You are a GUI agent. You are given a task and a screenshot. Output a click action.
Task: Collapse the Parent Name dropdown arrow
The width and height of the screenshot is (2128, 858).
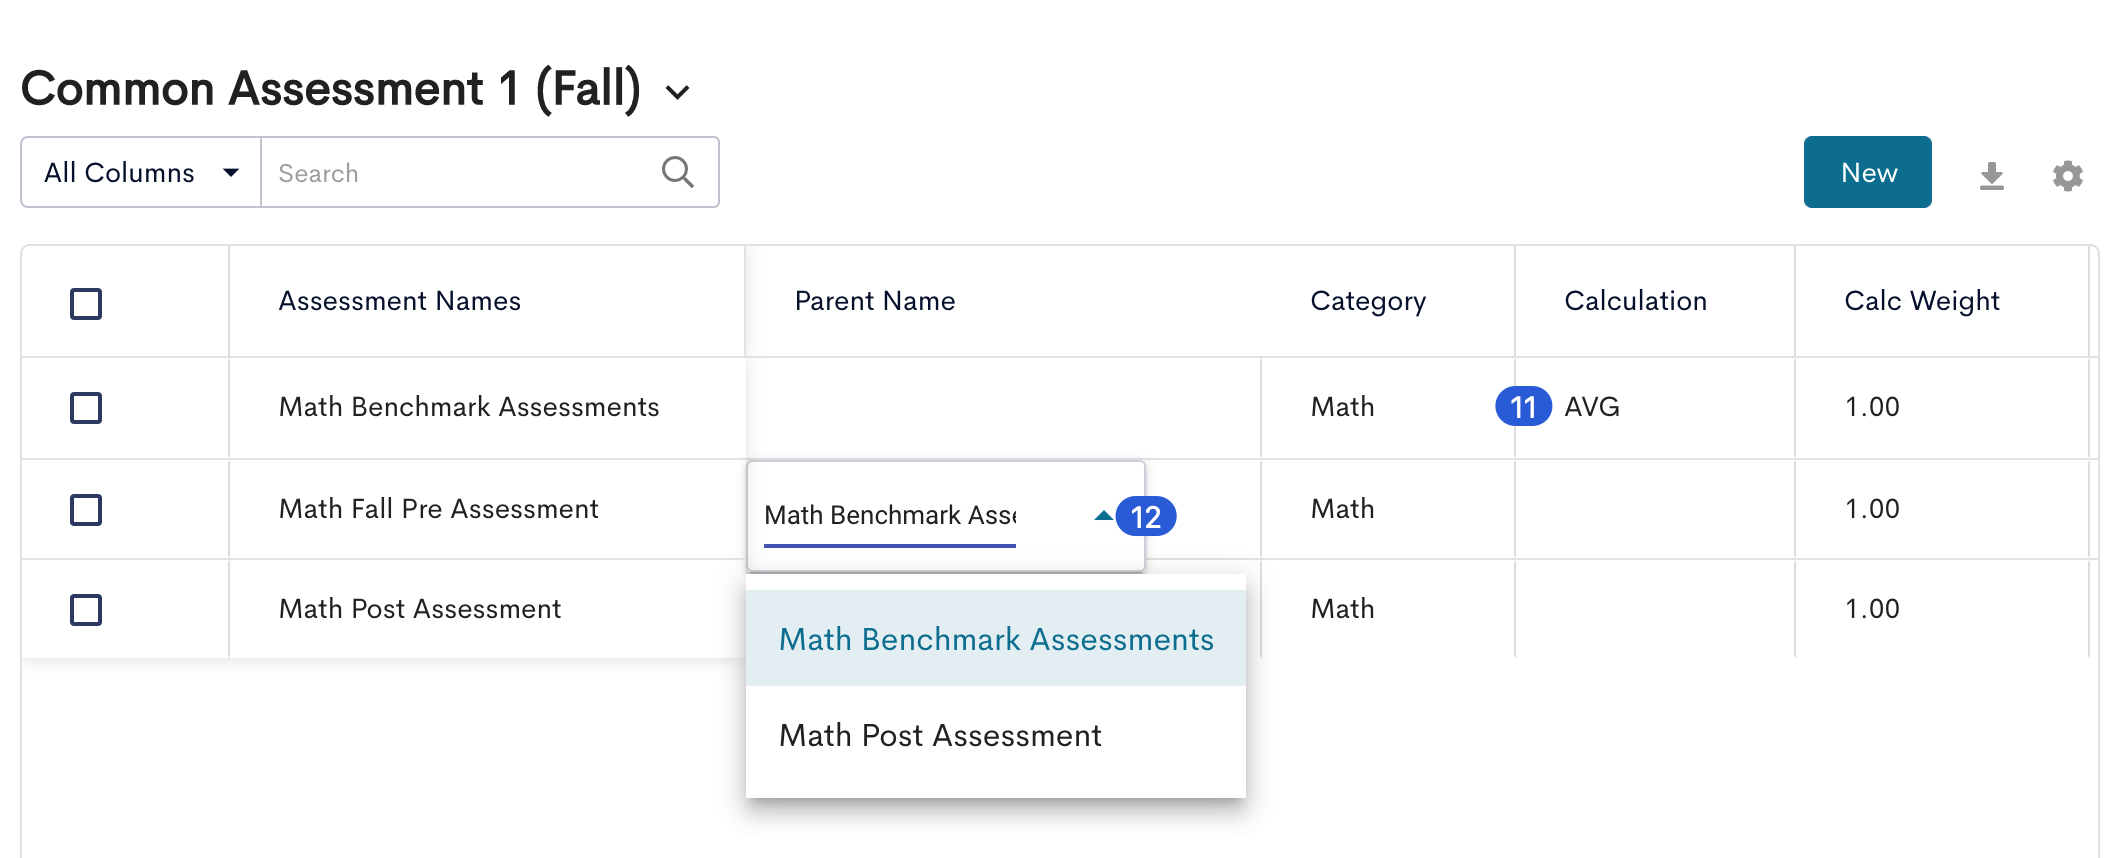coord(1103,516)
